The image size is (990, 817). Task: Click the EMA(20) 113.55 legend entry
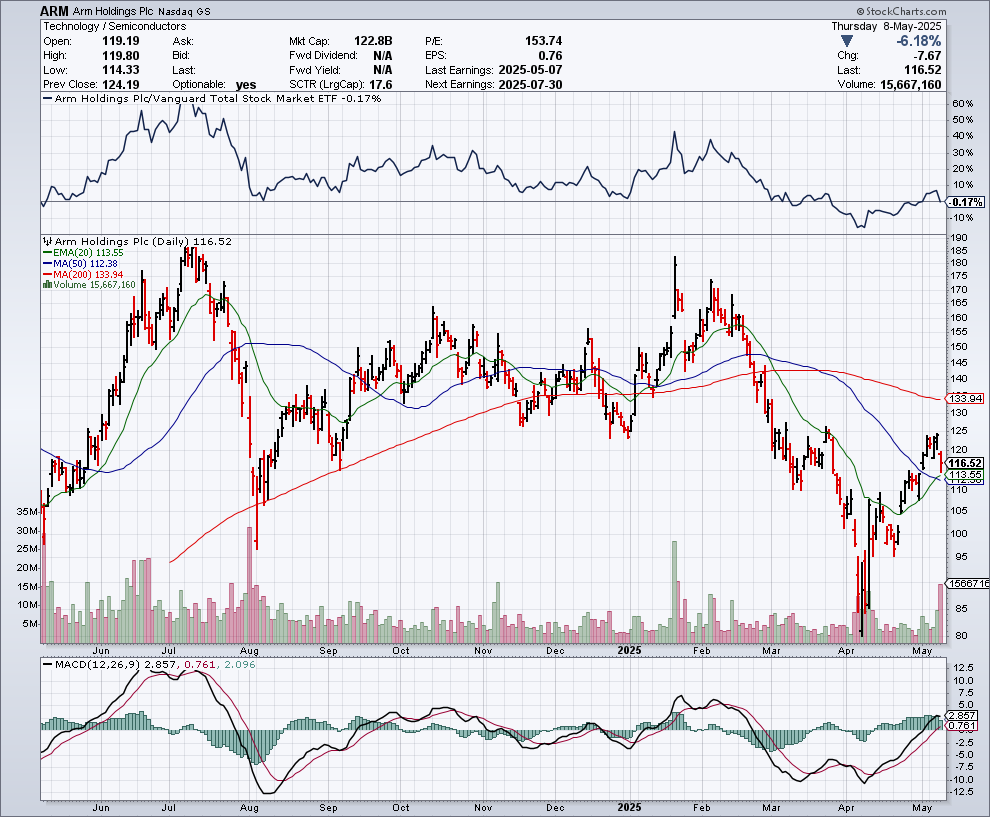(83, 253)
